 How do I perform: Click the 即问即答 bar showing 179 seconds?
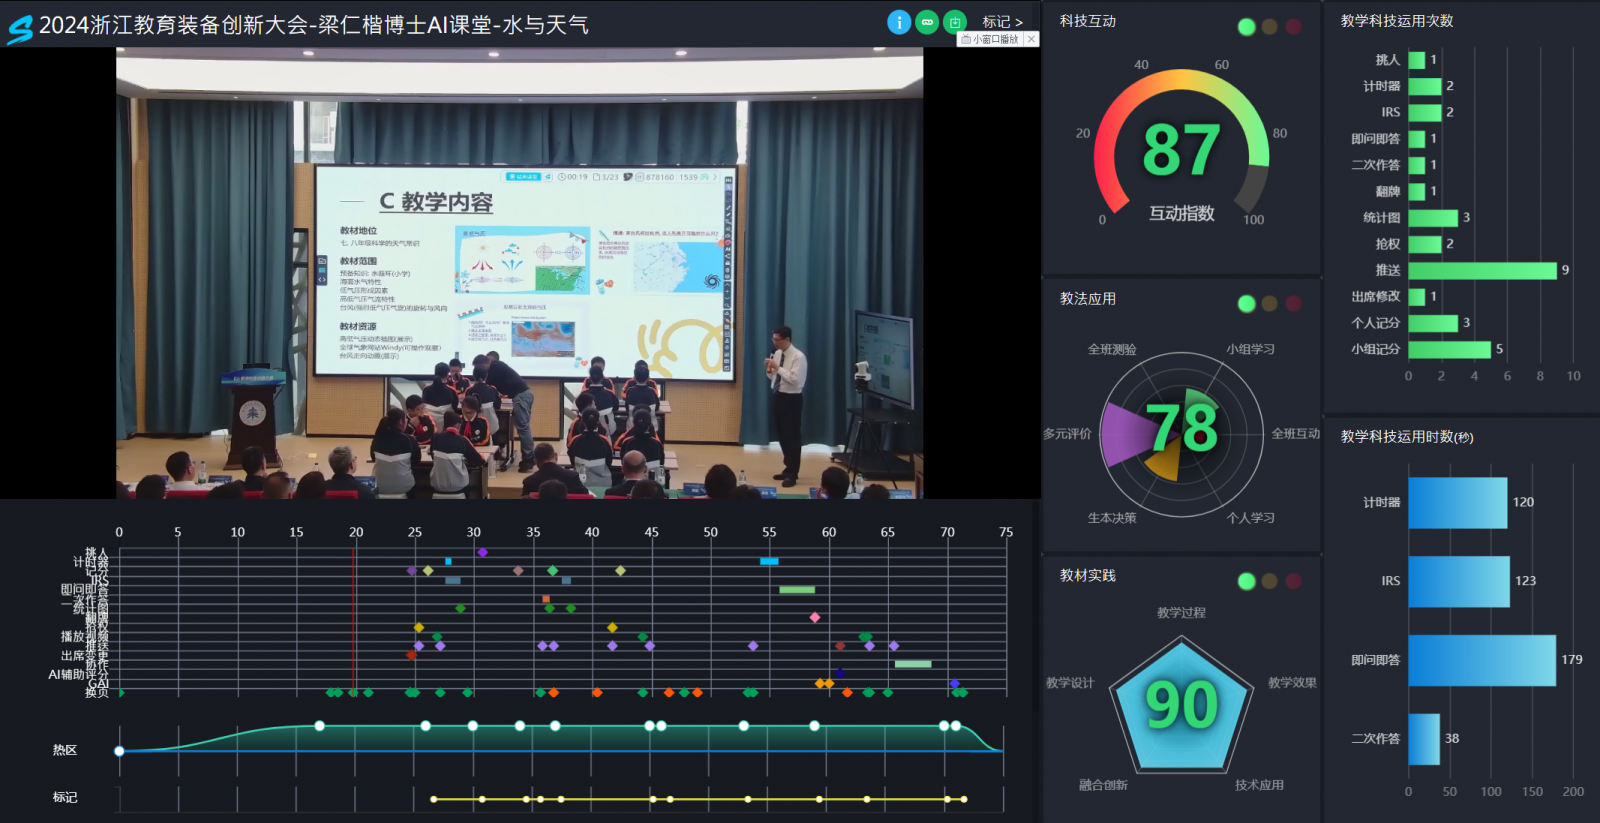click(1481, 660)
